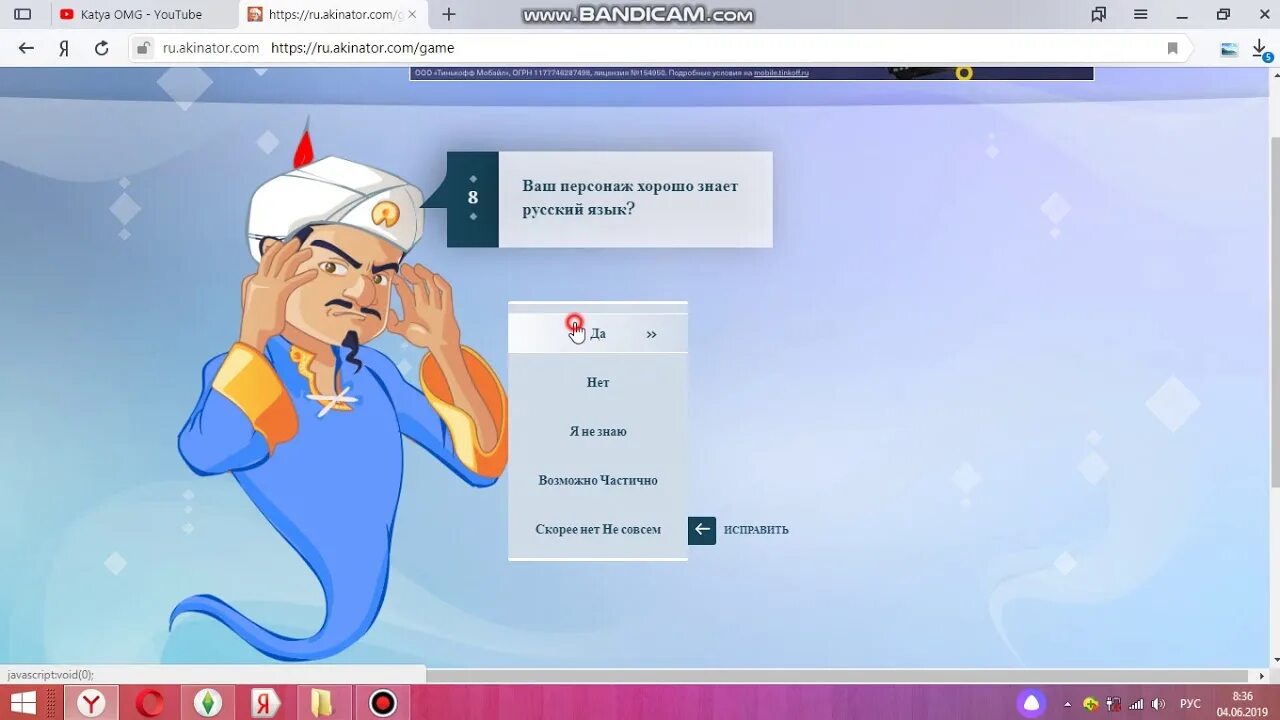Screen dimensions: 1280x720
Task: Go back to the previous page
Action: (x=26, y=48)
